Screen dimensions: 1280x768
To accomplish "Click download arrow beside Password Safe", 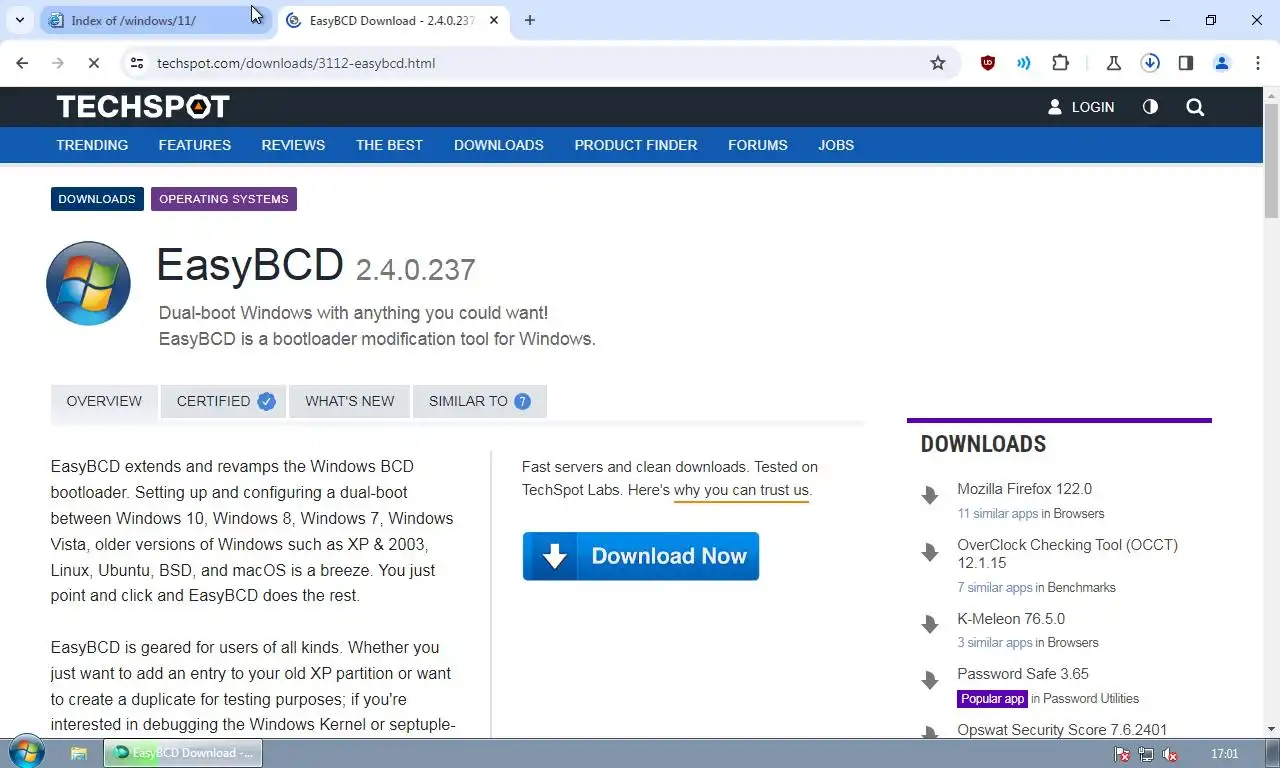I will (x=930, y=680).
